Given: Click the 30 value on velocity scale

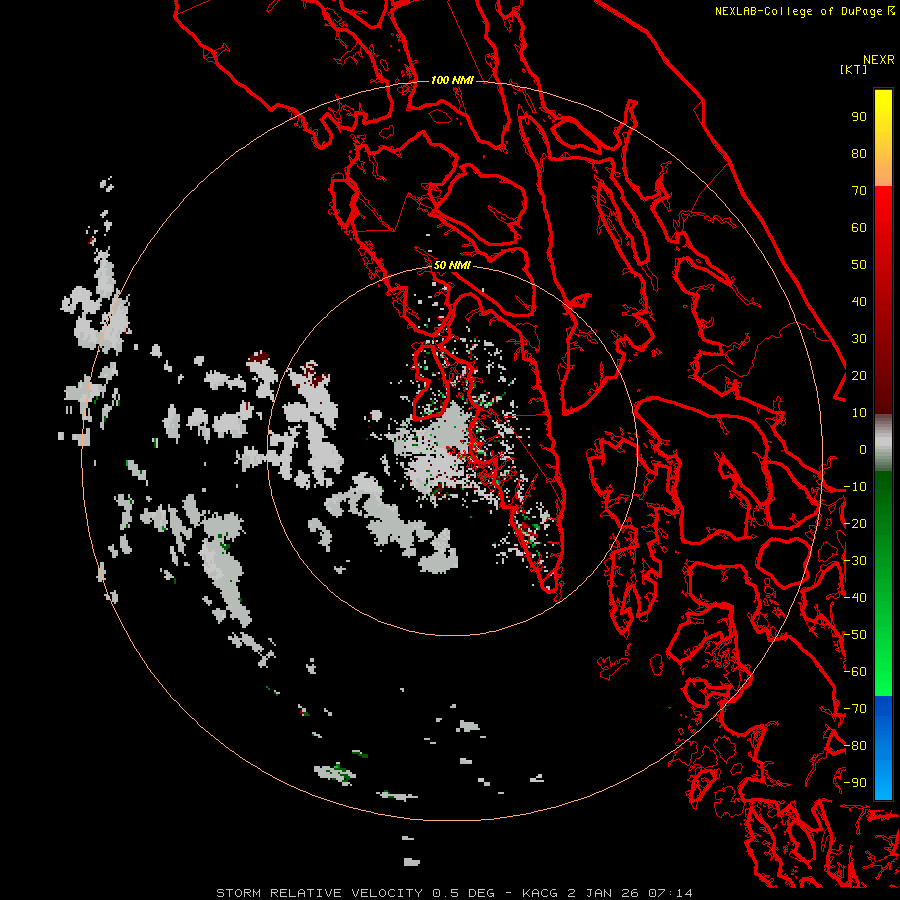Looking at the screenshot, I should tap(859, 339).
